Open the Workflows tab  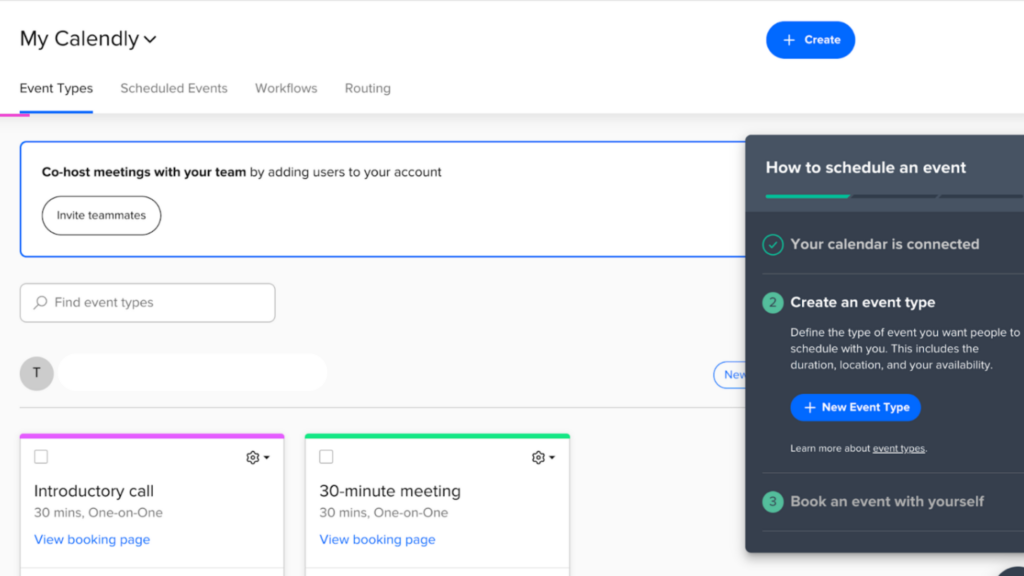[286, 88]
